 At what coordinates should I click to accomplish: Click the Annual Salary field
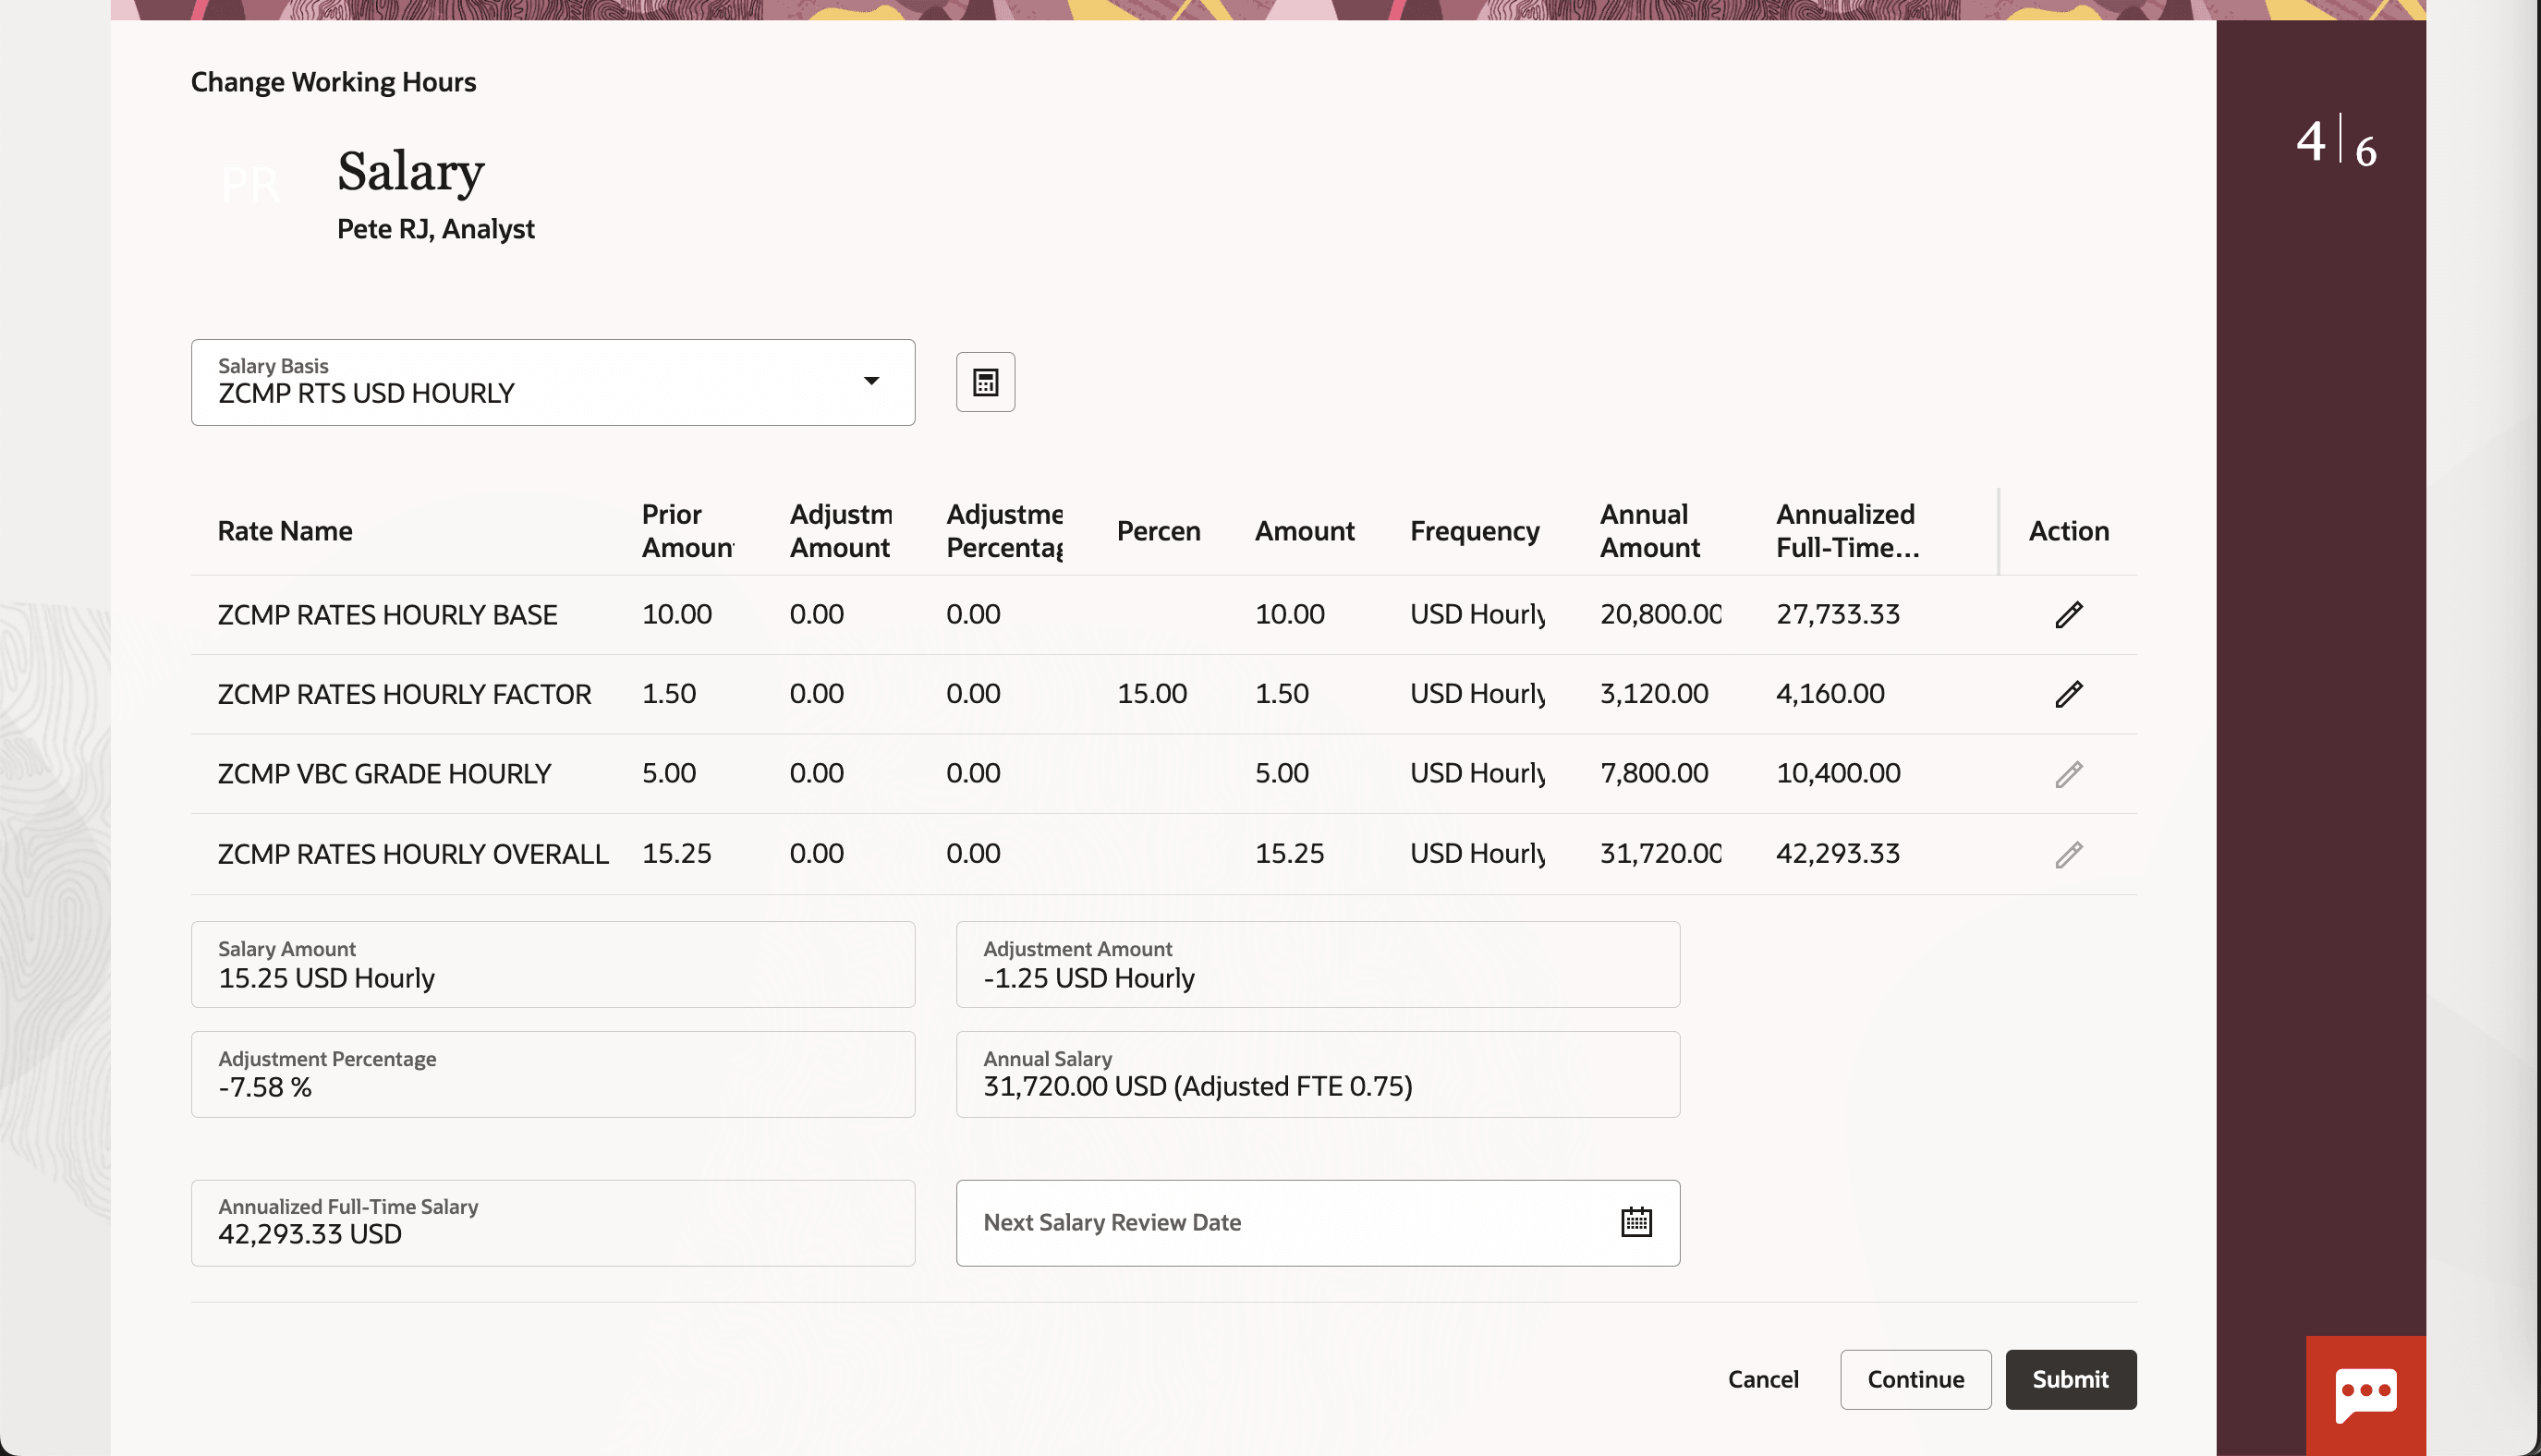click(x=1317, y=1074)
